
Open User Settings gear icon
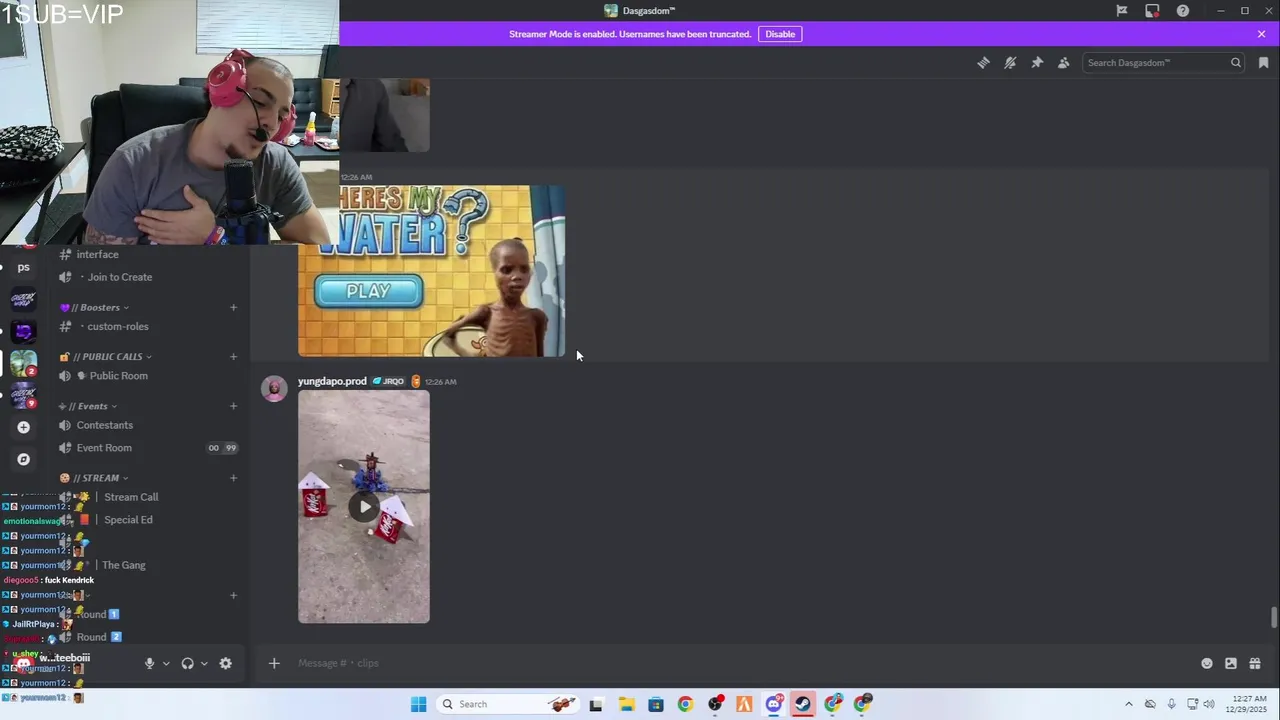coord(225,663)
